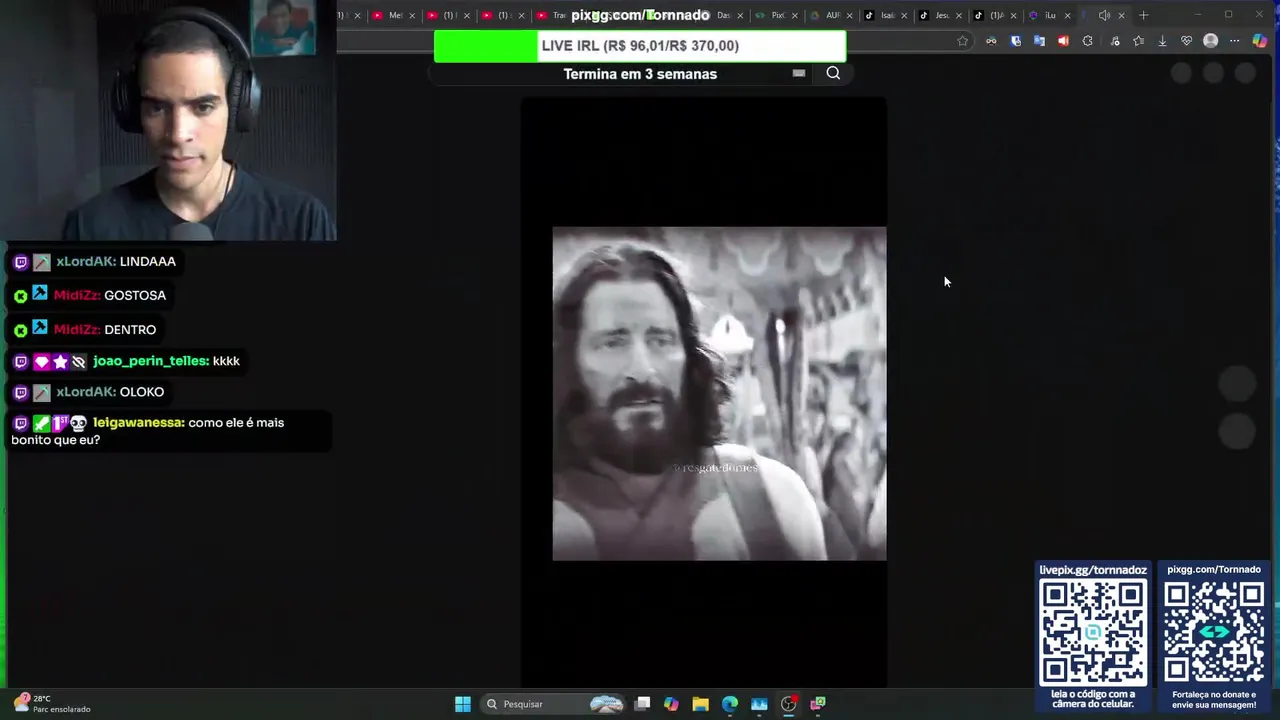Open the weather widget showing 28°C

coord(52,704)
